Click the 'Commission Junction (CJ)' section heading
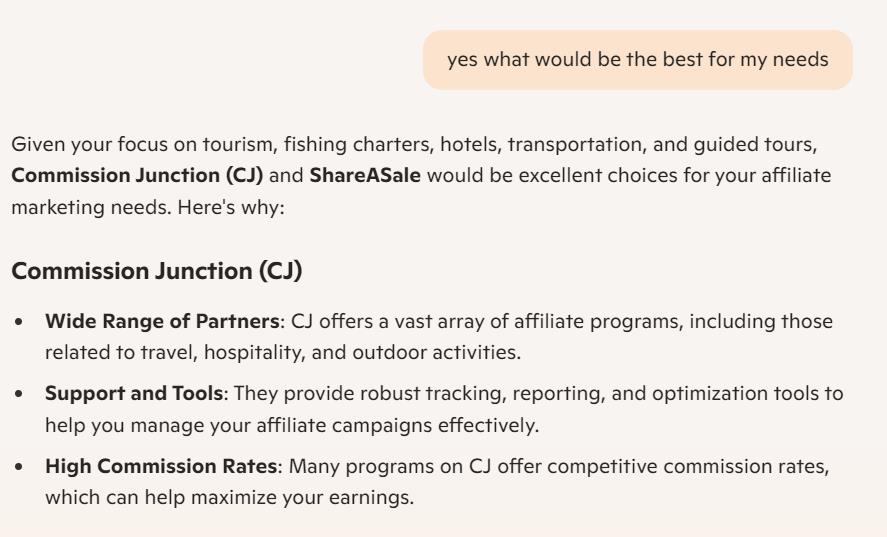The width and height of the screenshot is (887, 537). pos(156,270)
